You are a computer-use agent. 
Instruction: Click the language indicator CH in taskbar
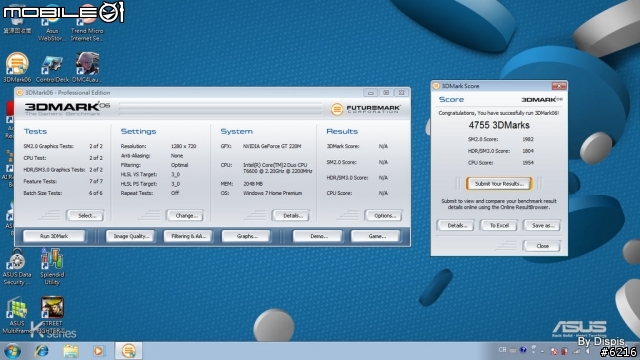pyautogui.click(x=502, y=350)
